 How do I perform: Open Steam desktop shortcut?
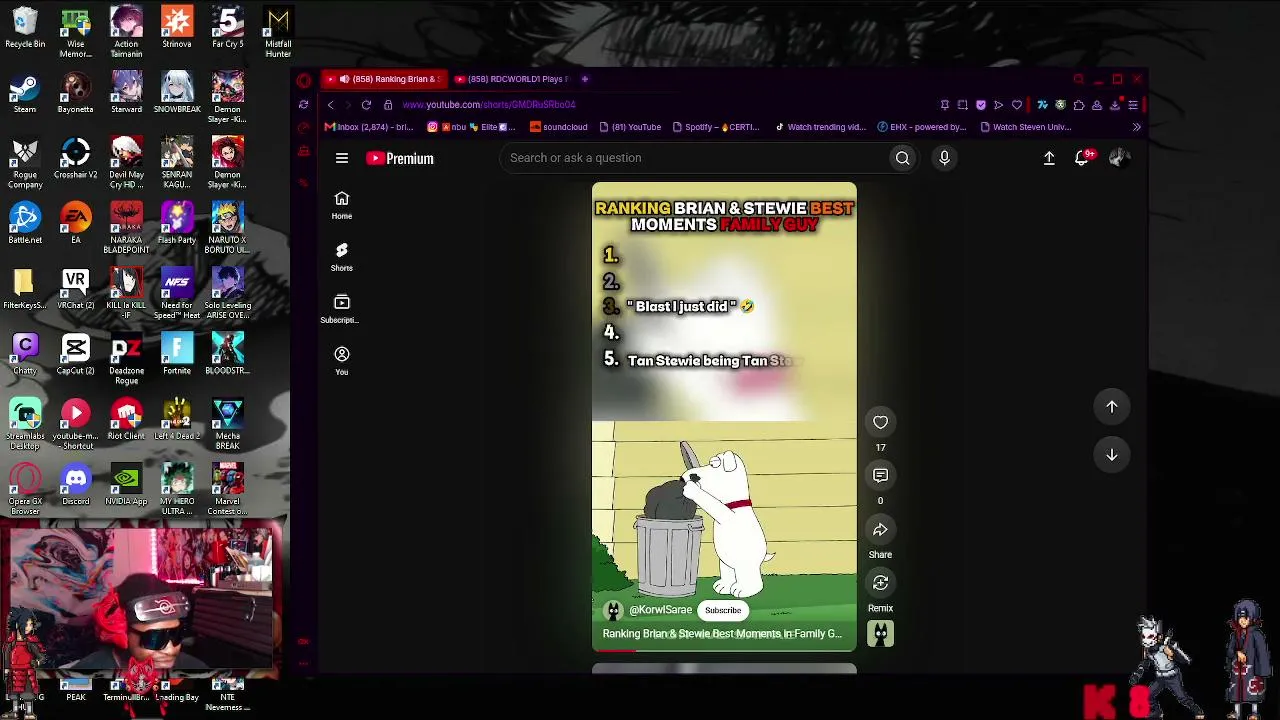[25, 93]
